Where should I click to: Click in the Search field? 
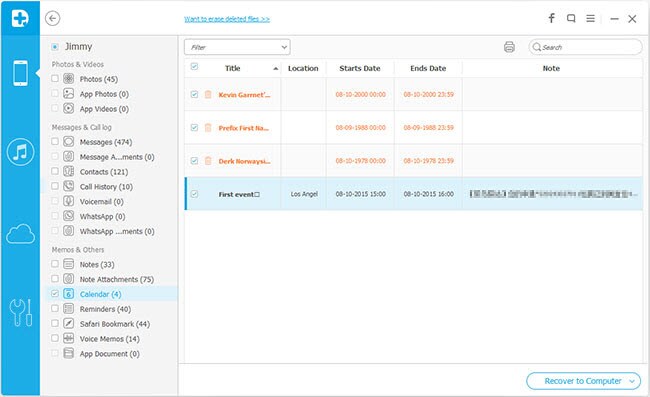pos(585,47)
